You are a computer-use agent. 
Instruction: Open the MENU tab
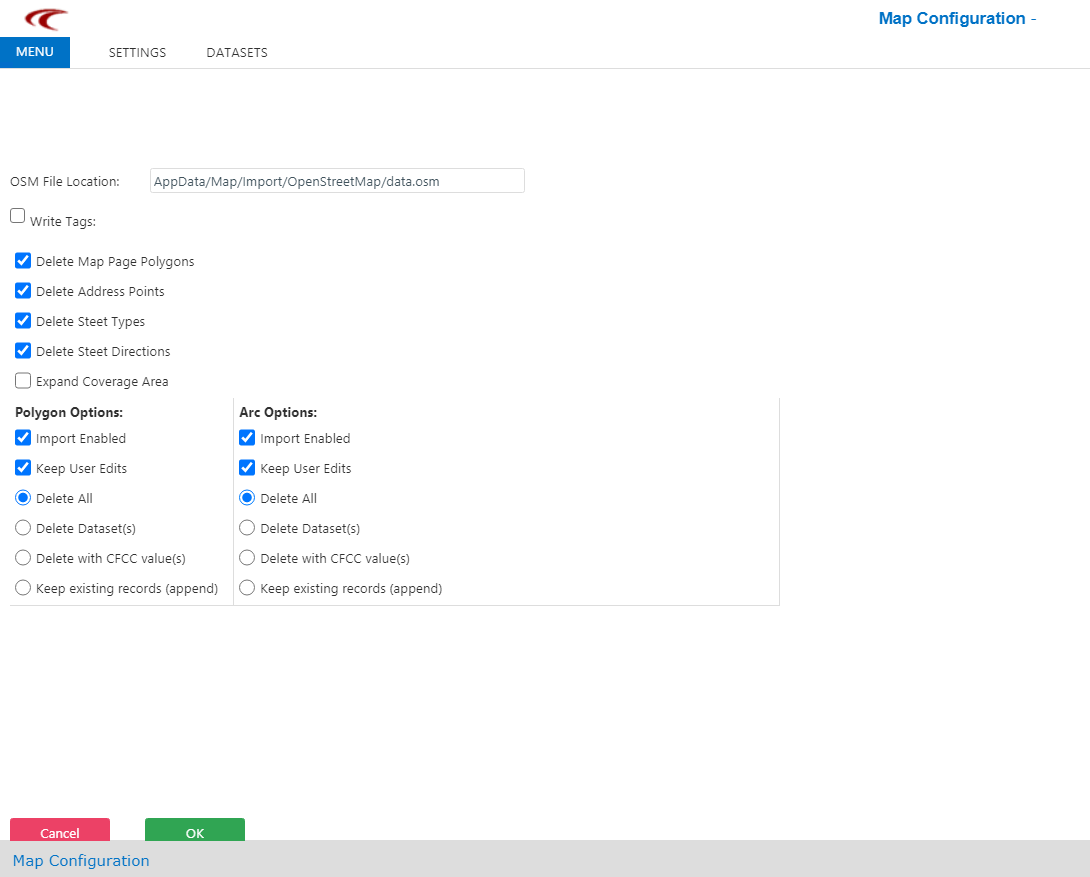pos(35,52)
